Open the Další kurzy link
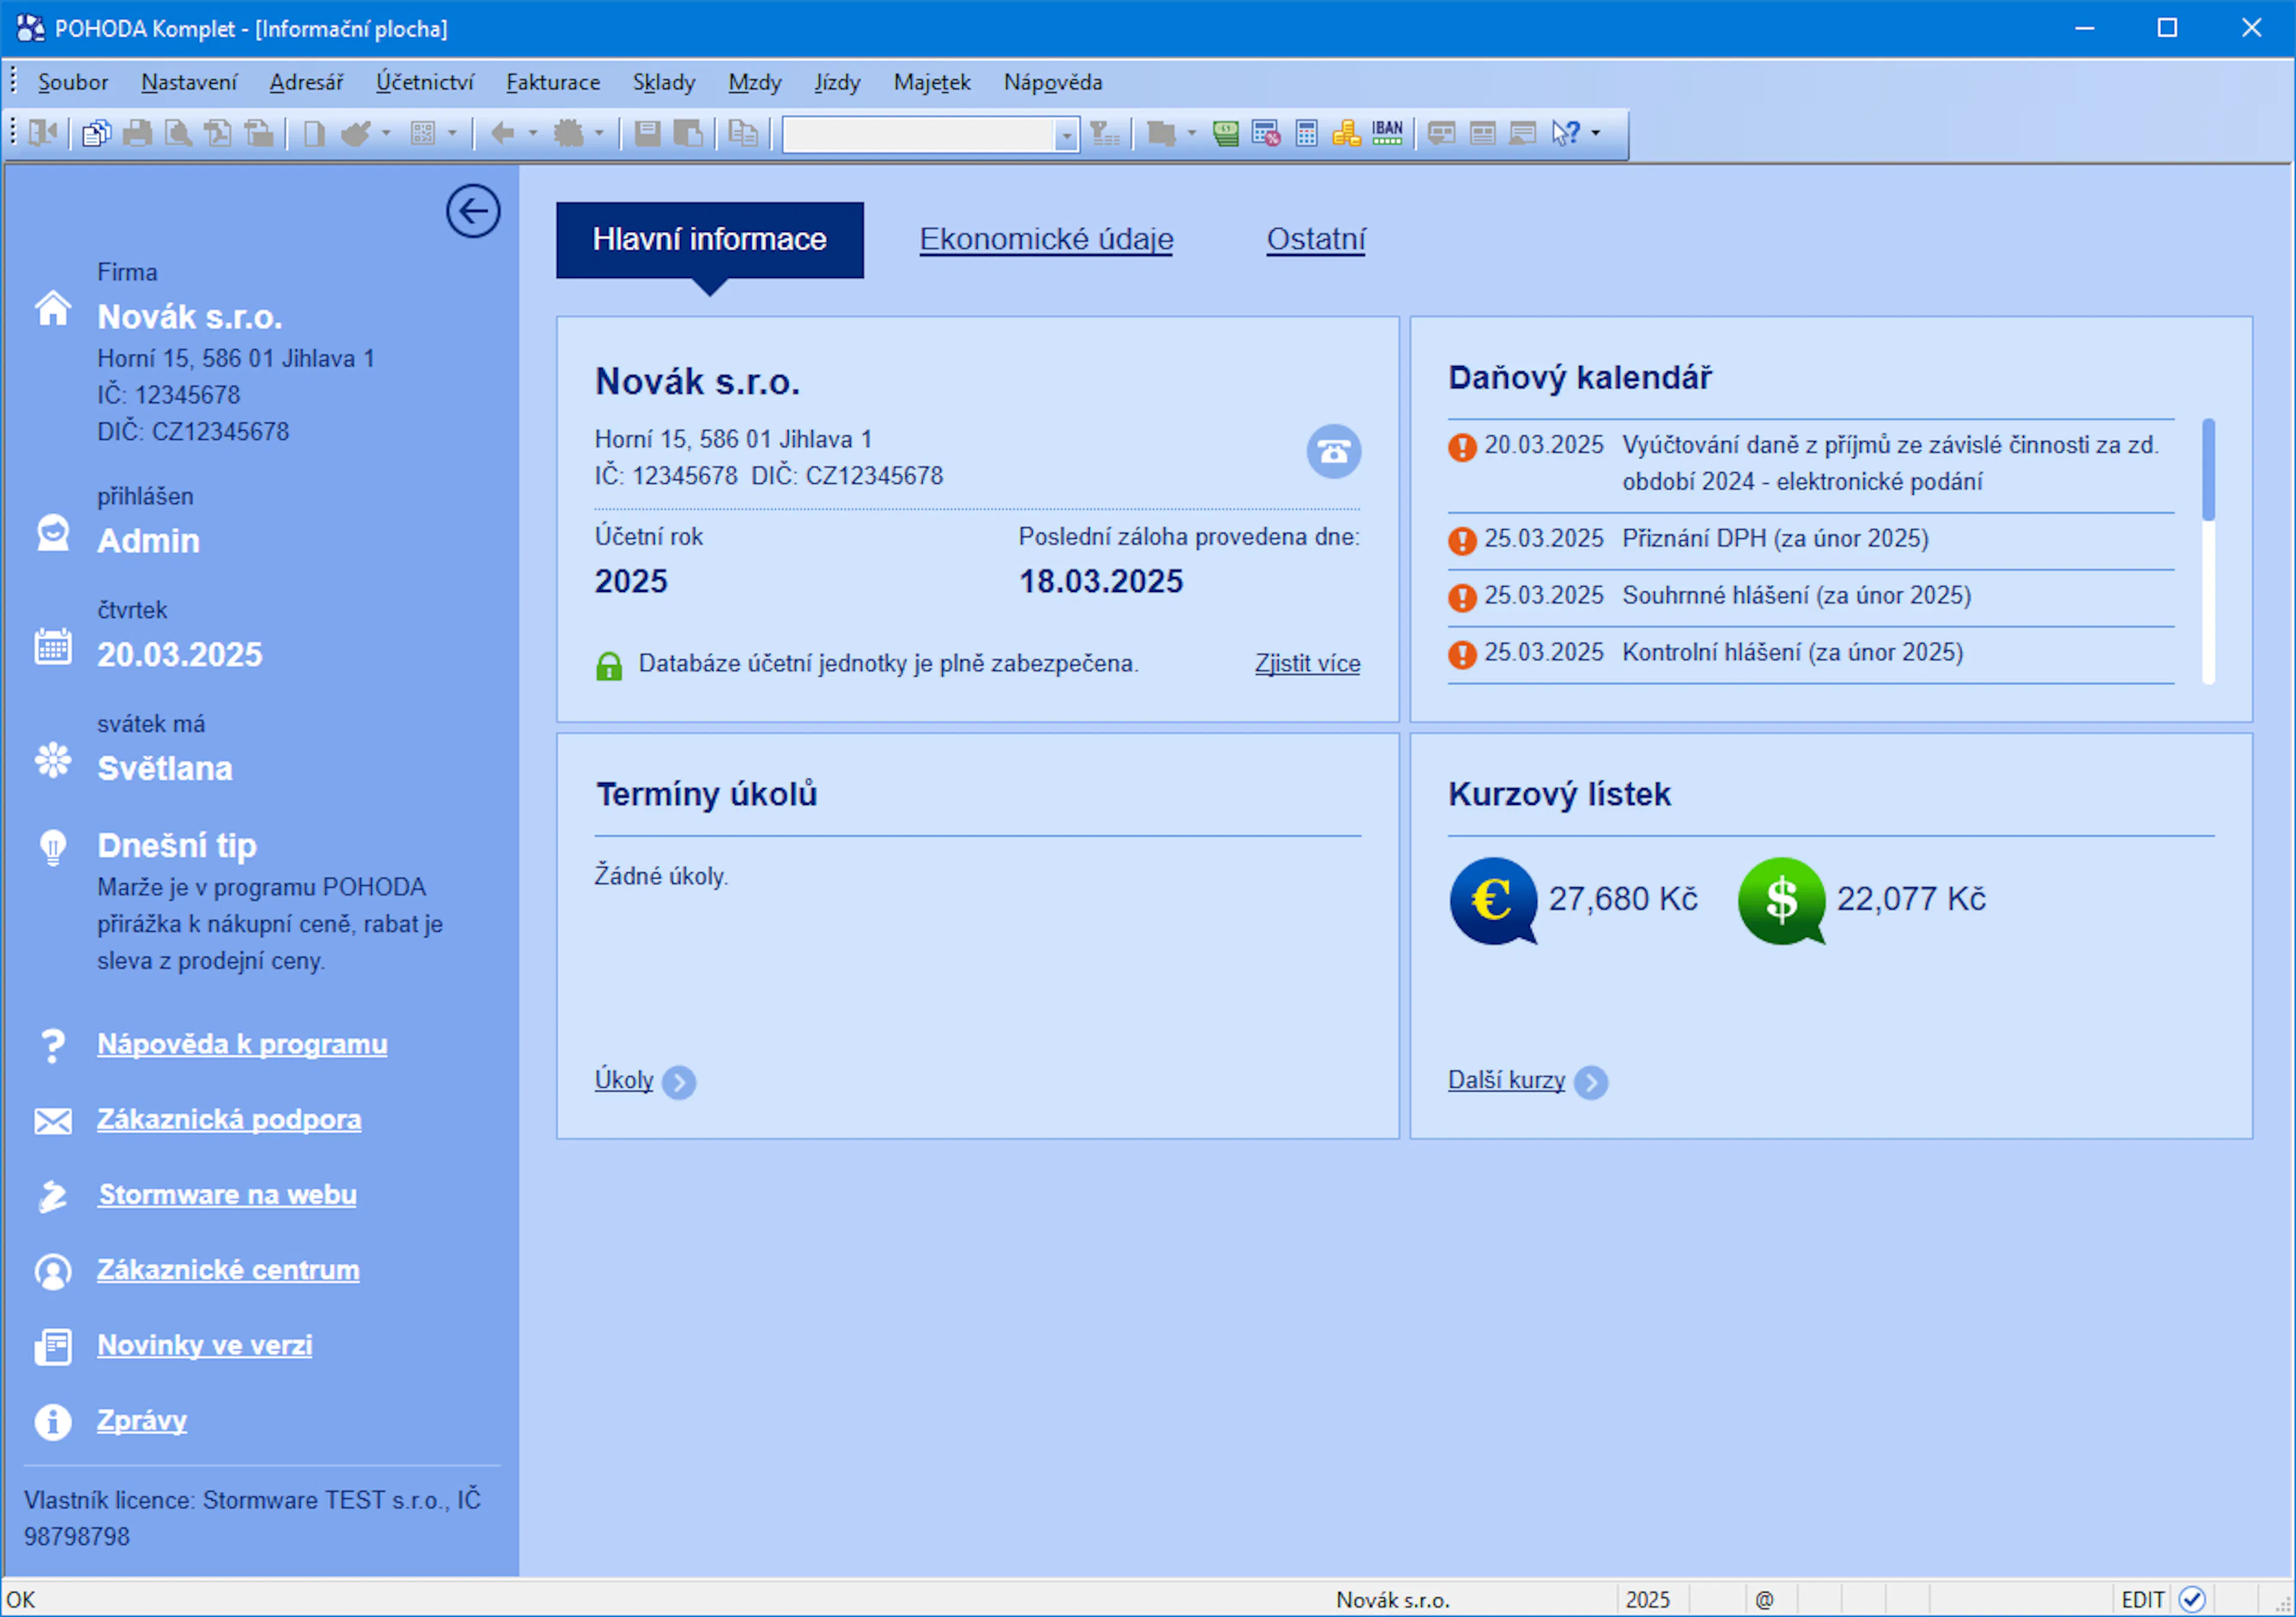Image resolution: width=2296 pixels, height=1617 pixels. (x=1506, y=1080)
